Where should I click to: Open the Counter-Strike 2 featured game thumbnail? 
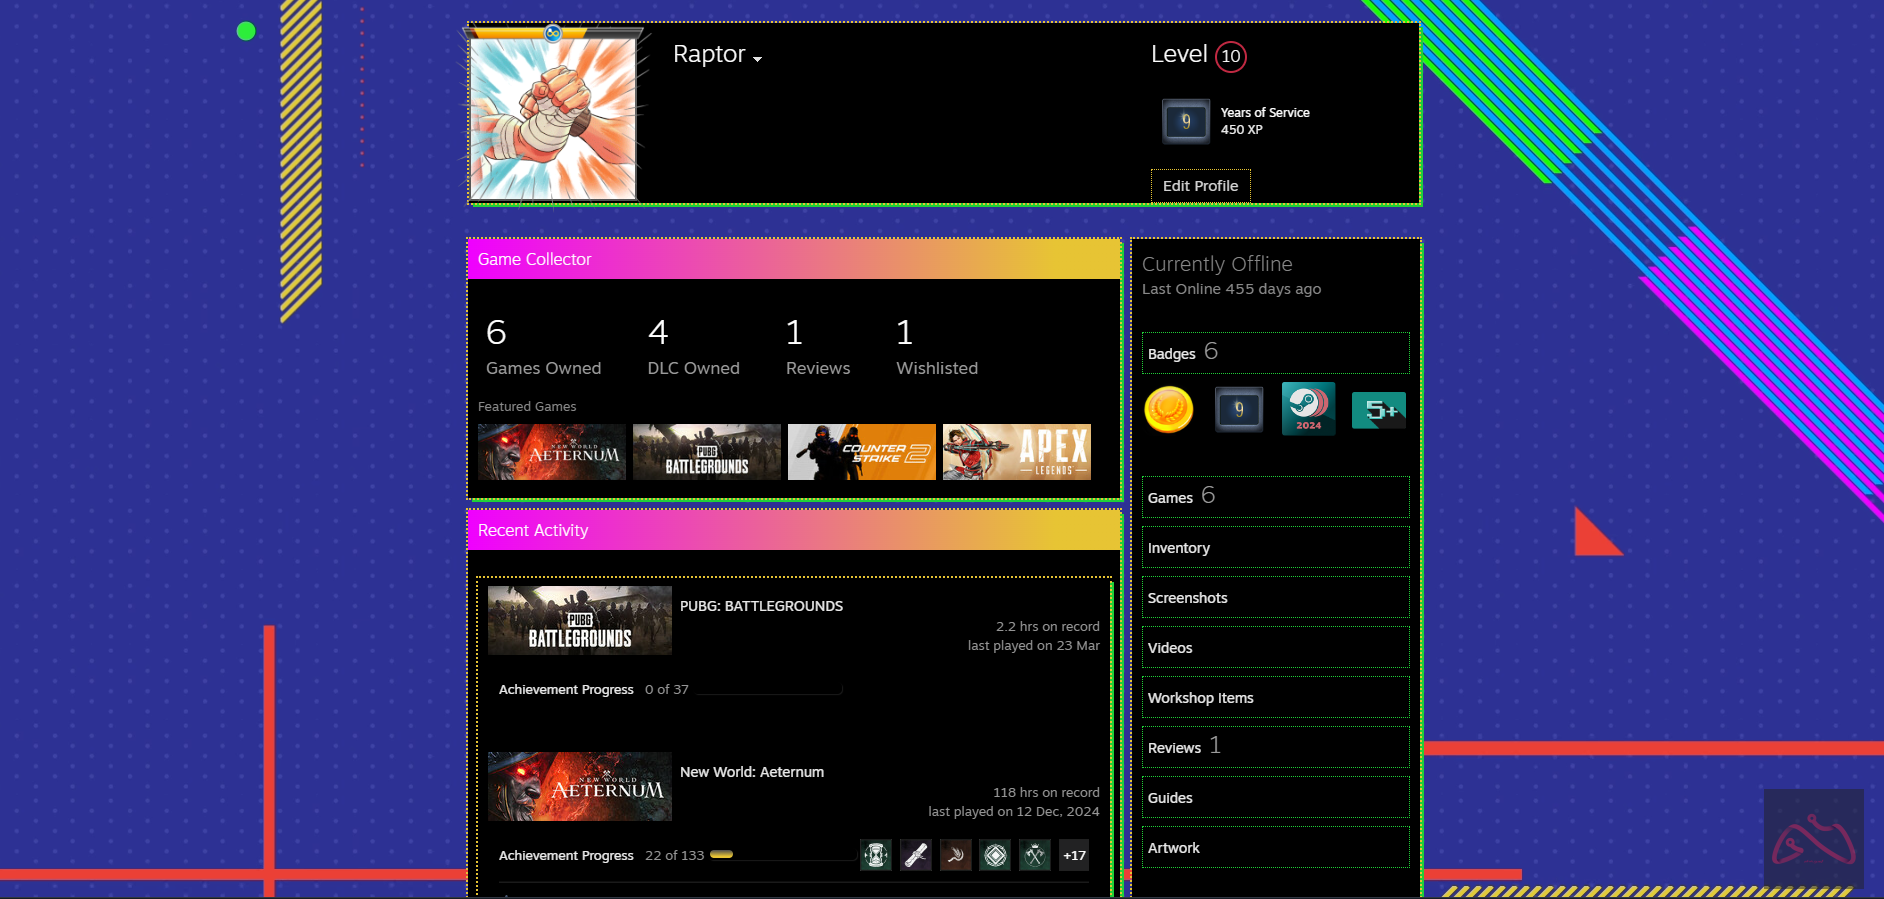point(861,452)
